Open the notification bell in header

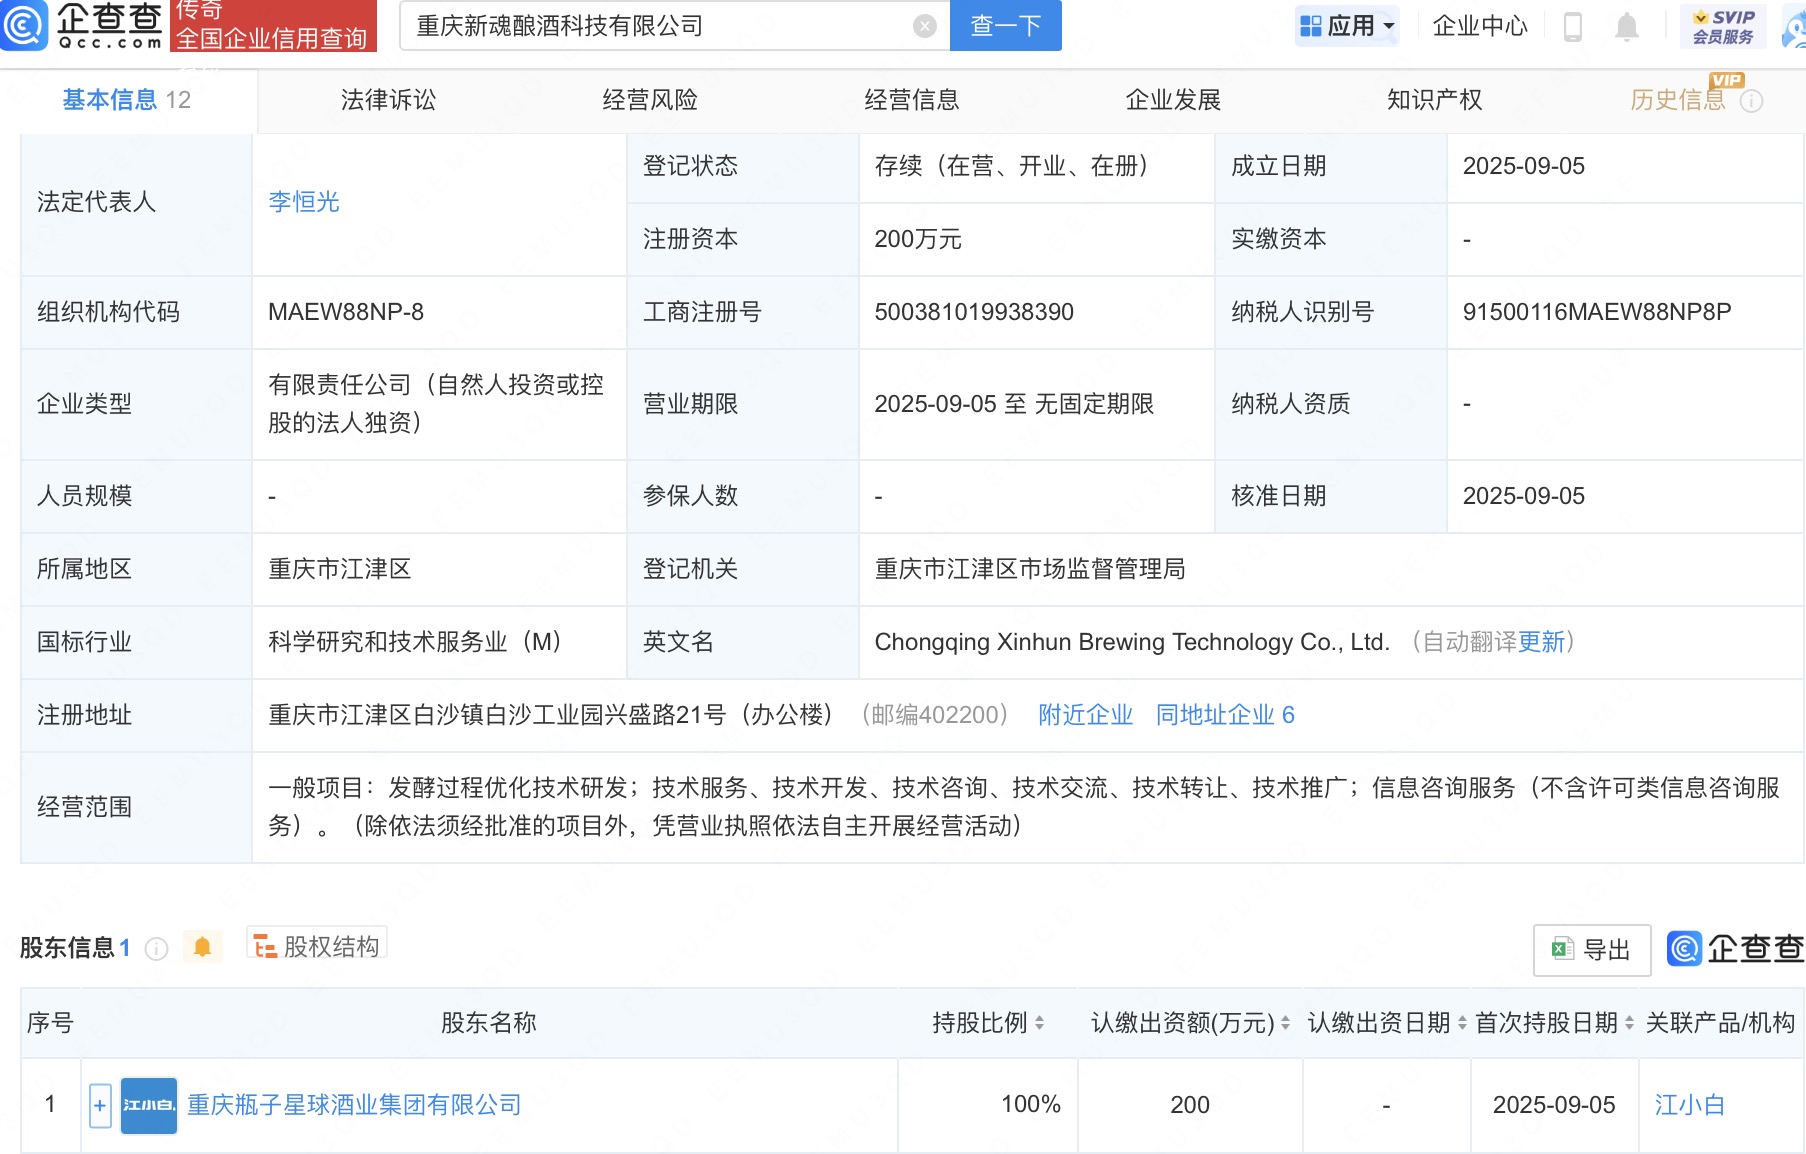point(1626,27)
